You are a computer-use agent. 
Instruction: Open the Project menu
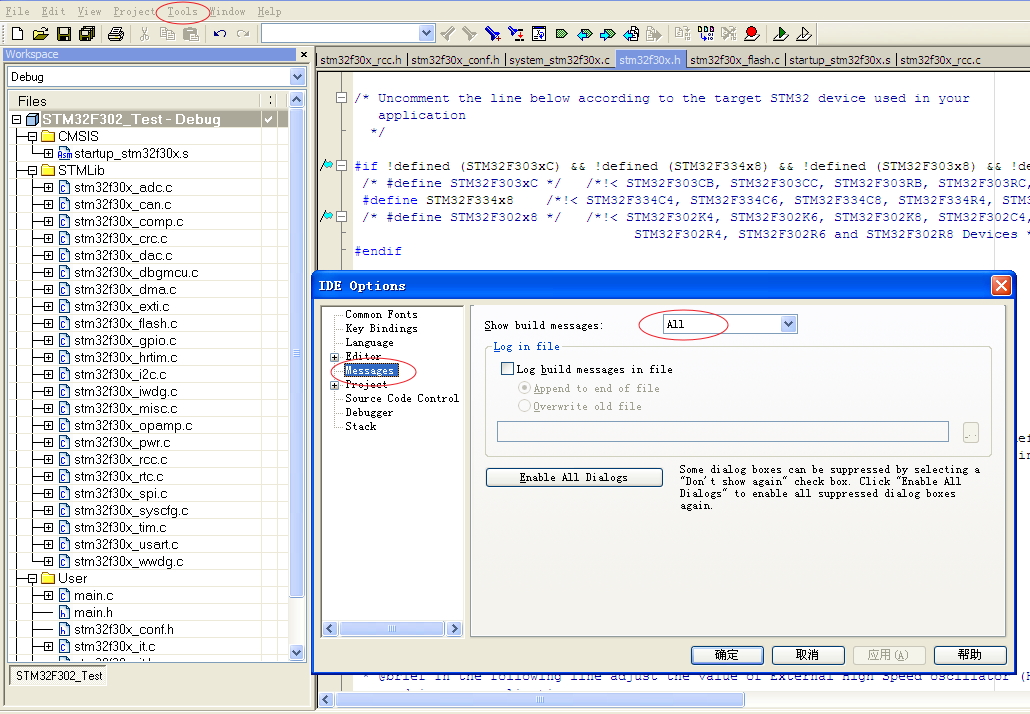coord(134,11)
